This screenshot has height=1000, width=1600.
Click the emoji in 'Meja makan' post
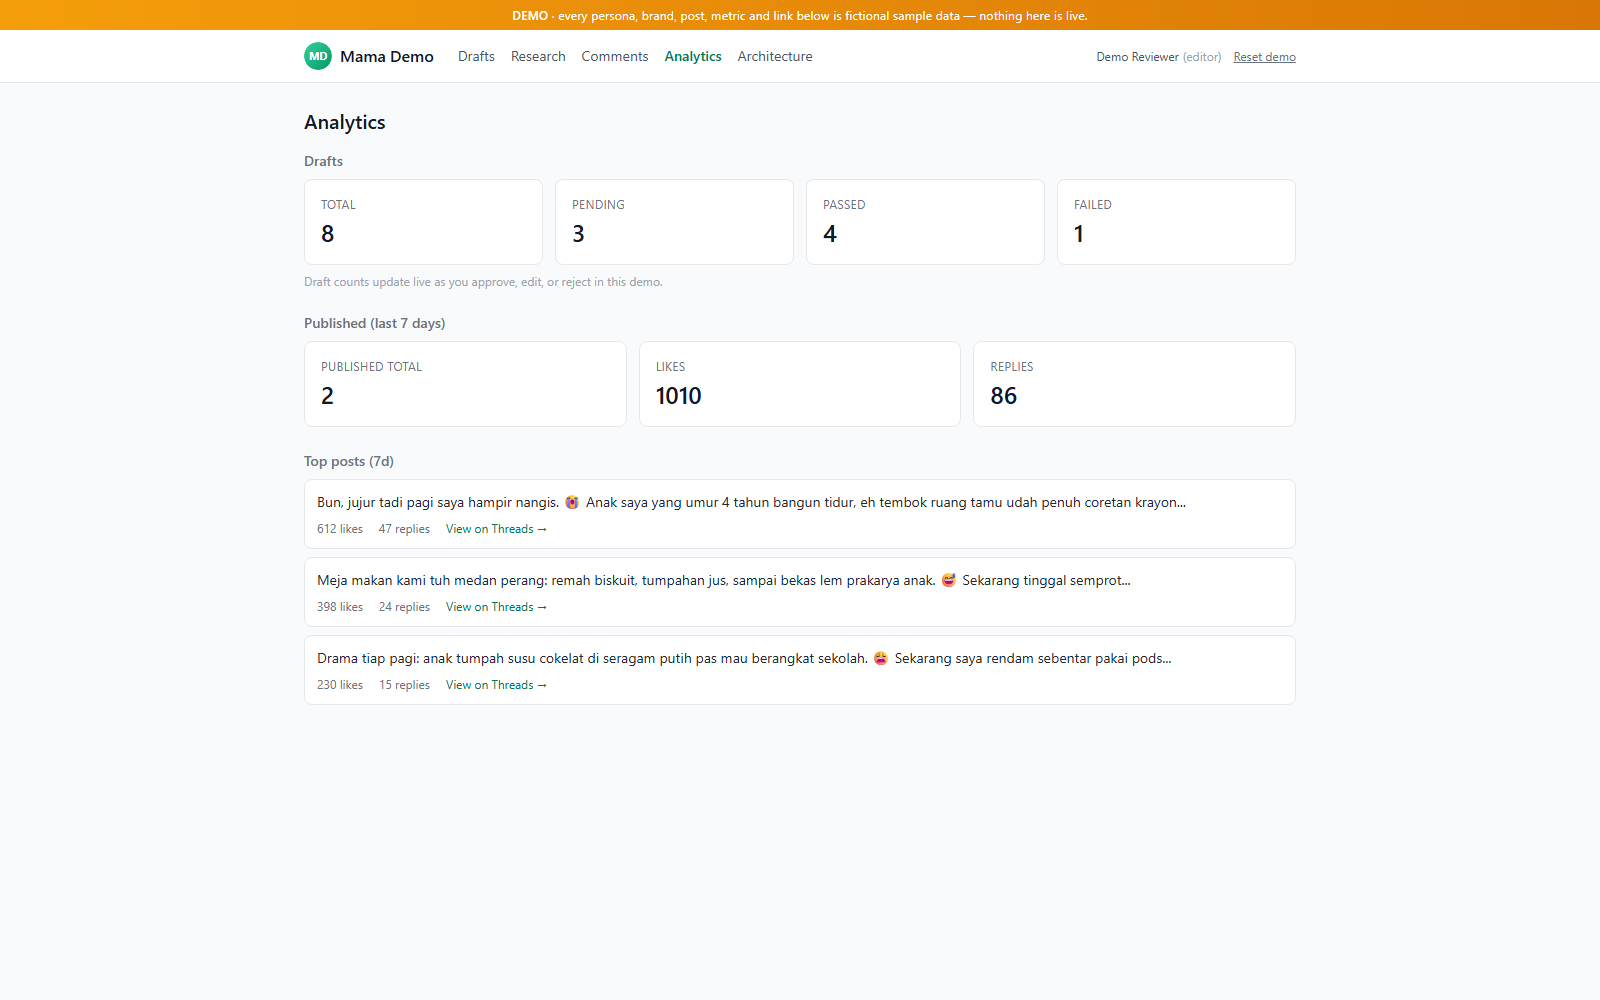949,580
